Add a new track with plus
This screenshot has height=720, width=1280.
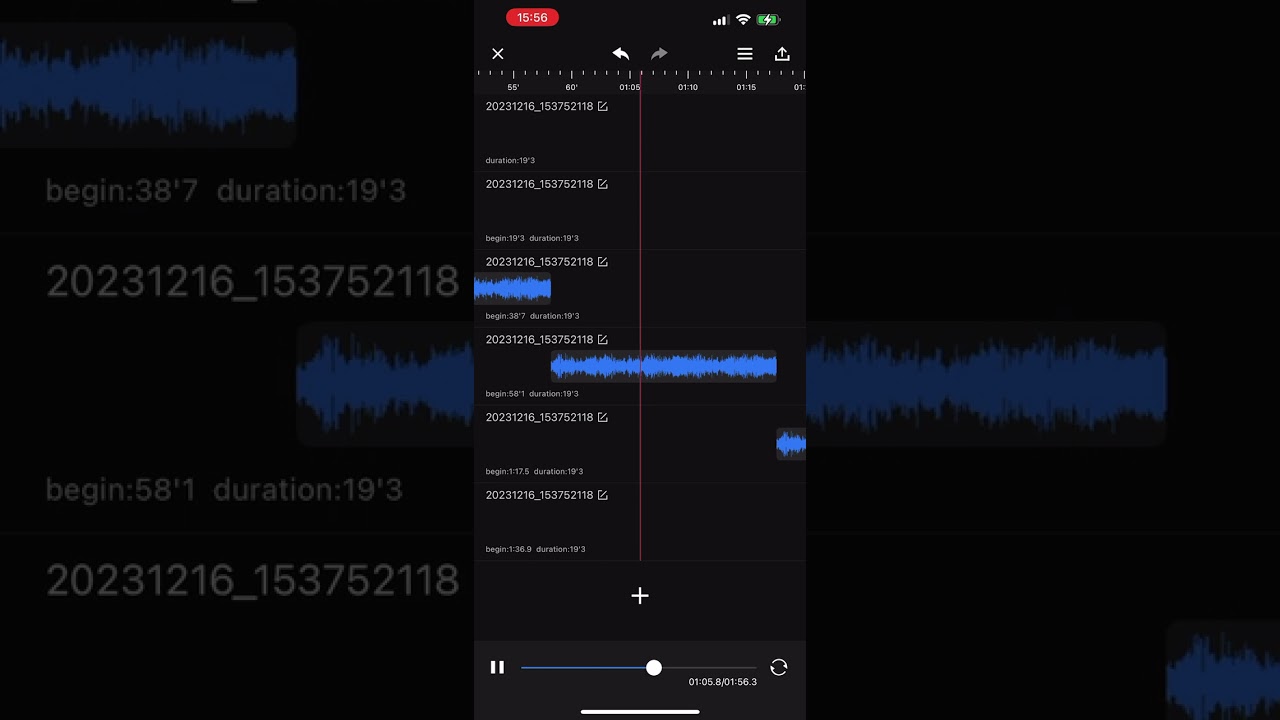click(640, 596)
